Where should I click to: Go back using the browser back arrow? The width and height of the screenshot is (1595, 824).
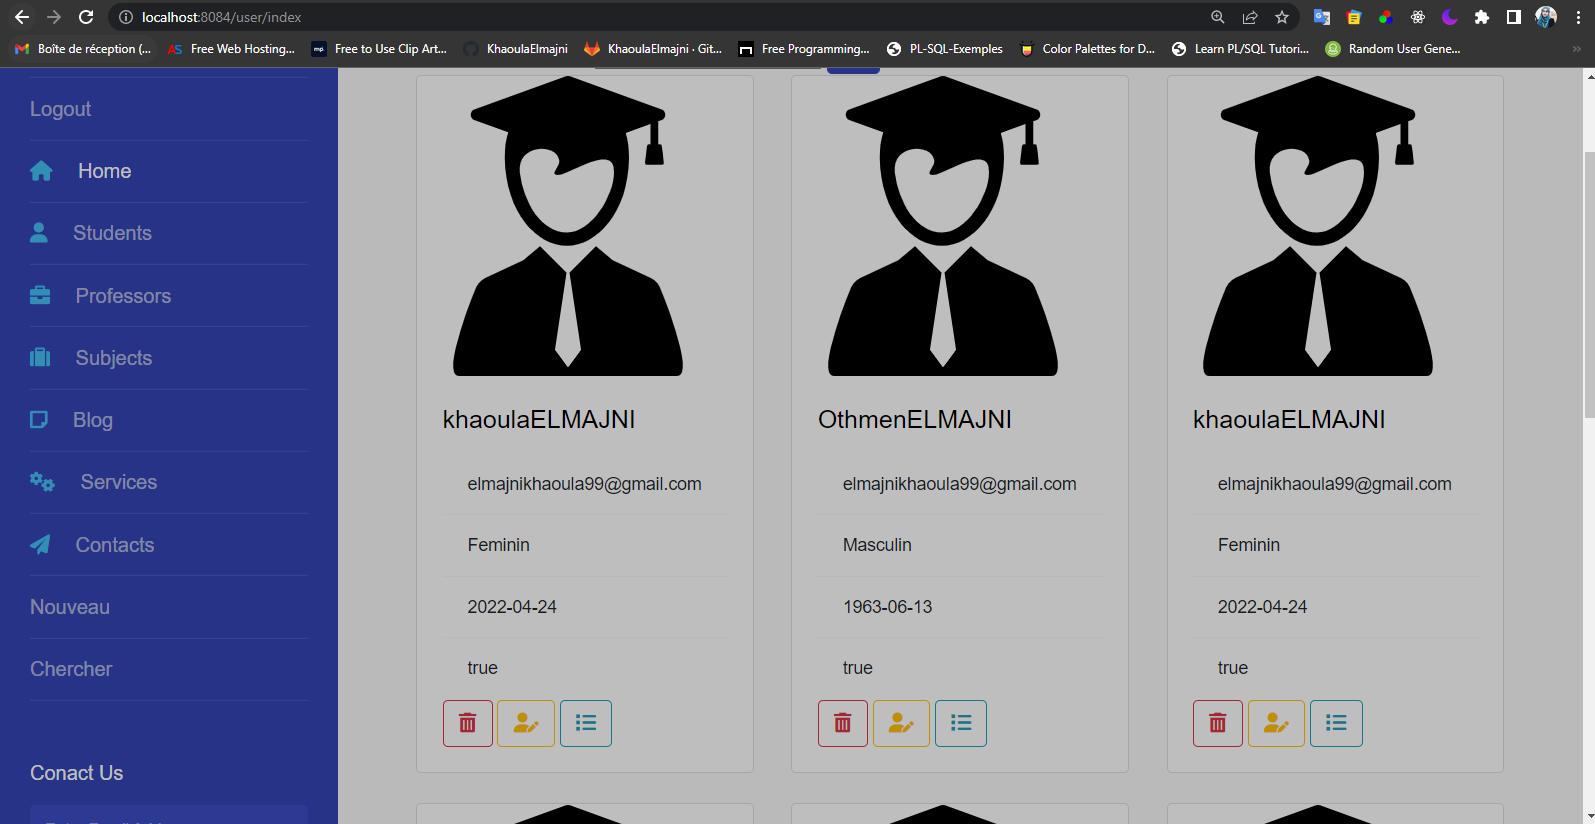coord(22,17)
